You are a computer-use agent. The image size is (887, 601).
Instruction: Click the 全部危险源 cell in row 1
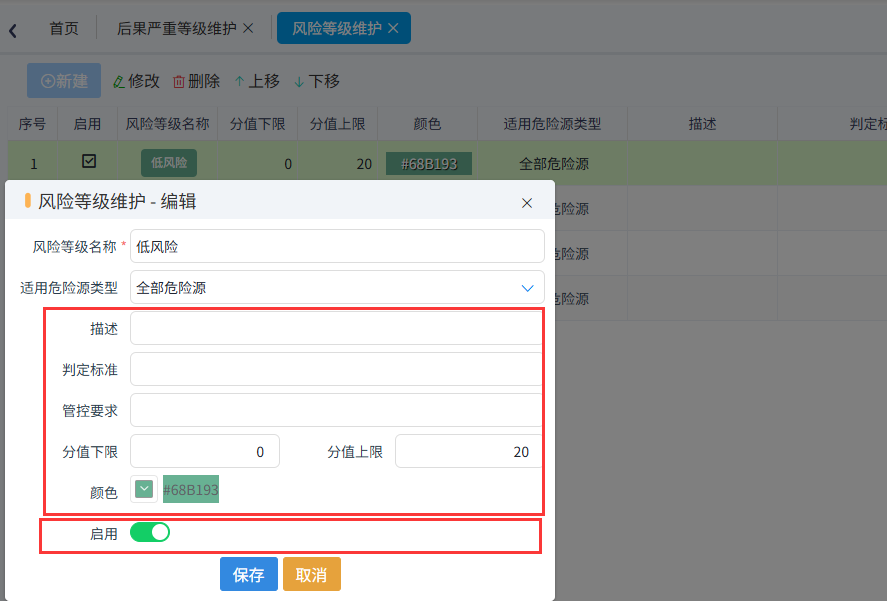coord(554,164)
